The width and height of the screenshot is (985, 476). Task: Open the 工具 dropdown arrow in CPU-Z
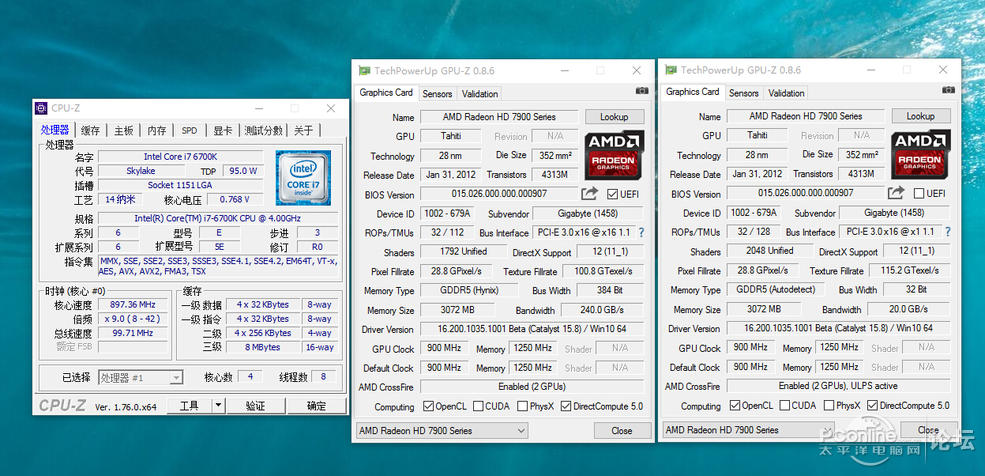[x=218, y=406]
